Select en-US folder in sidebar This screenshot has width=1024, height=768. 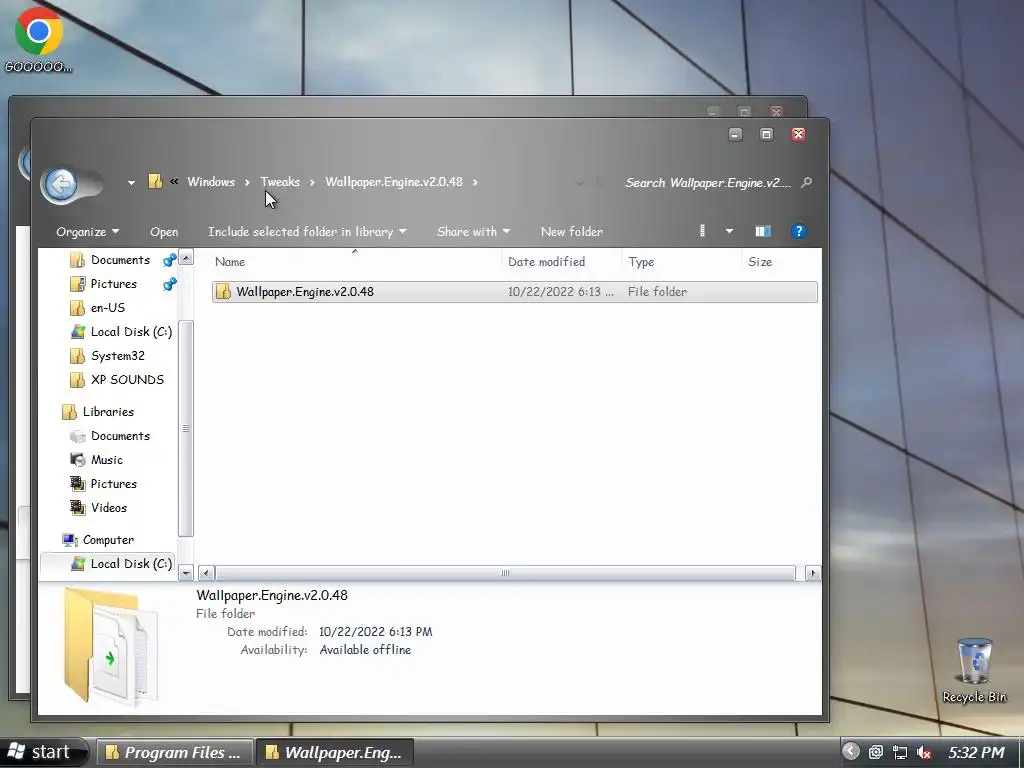[x=108, y=308]
